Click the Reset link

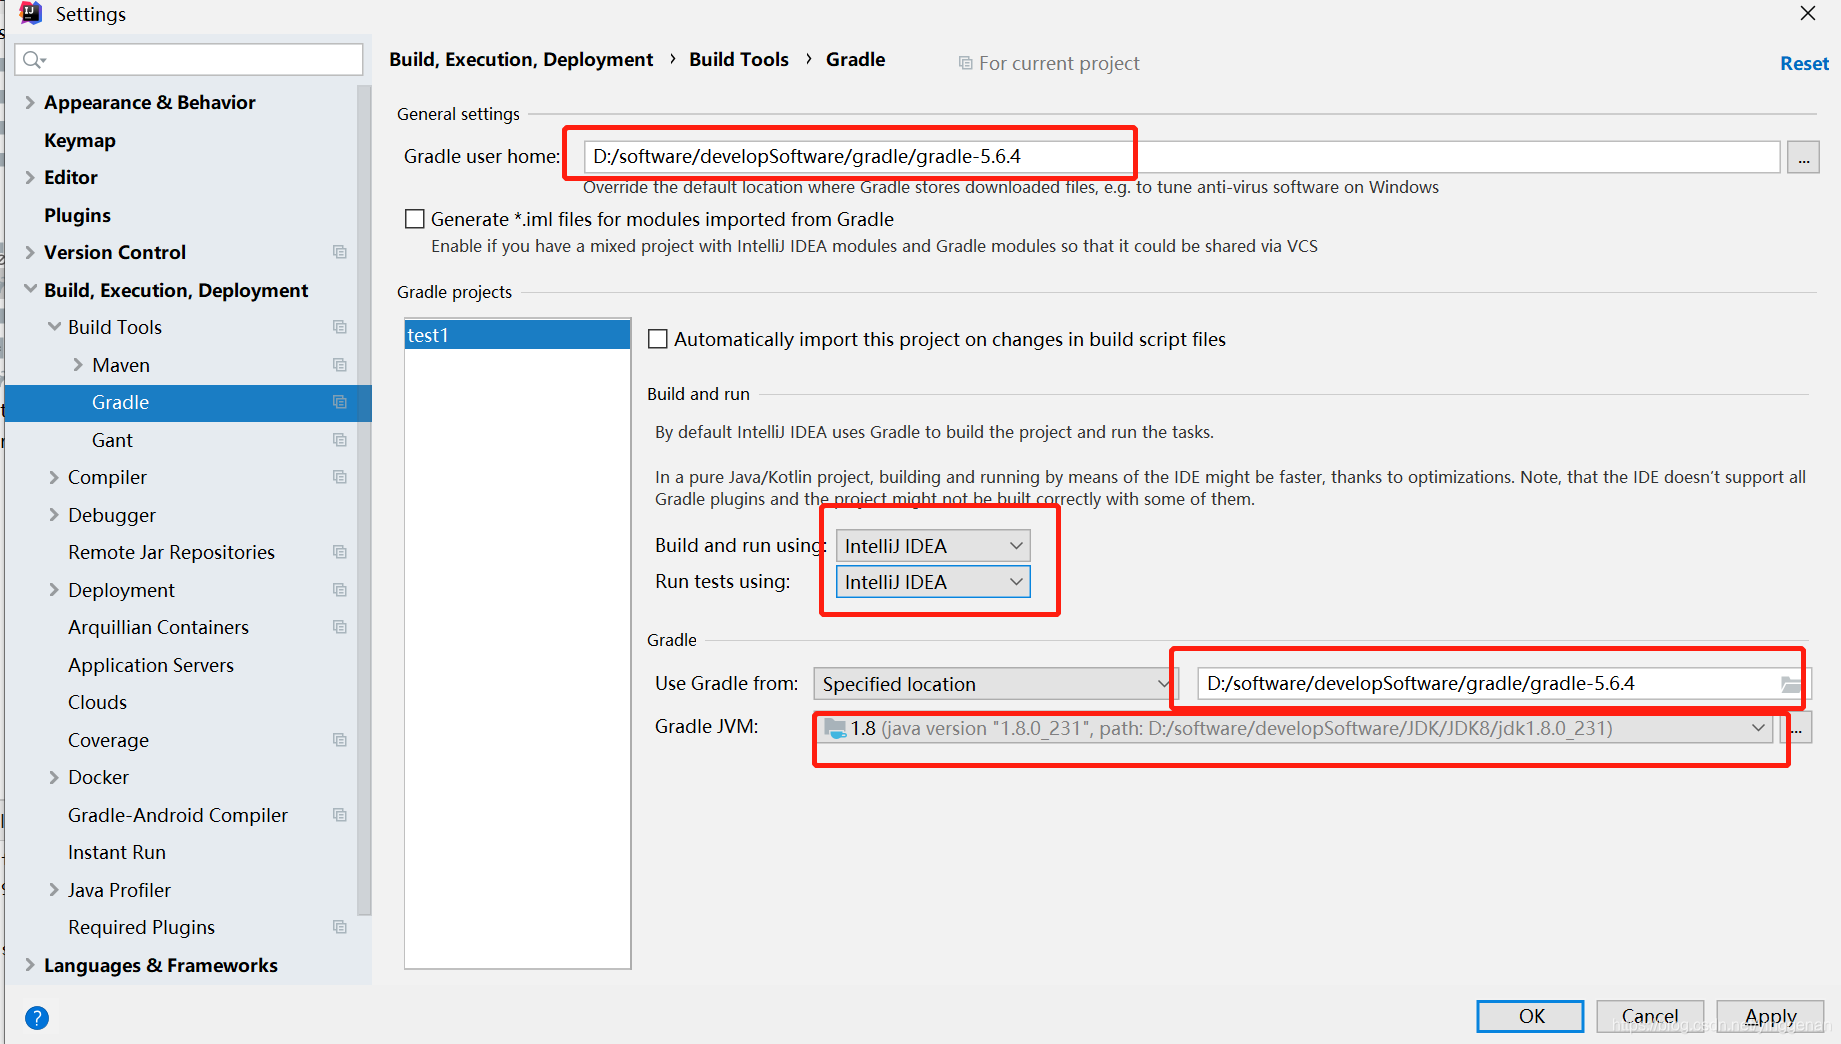pyautogui.click(x=1805, y=63)
